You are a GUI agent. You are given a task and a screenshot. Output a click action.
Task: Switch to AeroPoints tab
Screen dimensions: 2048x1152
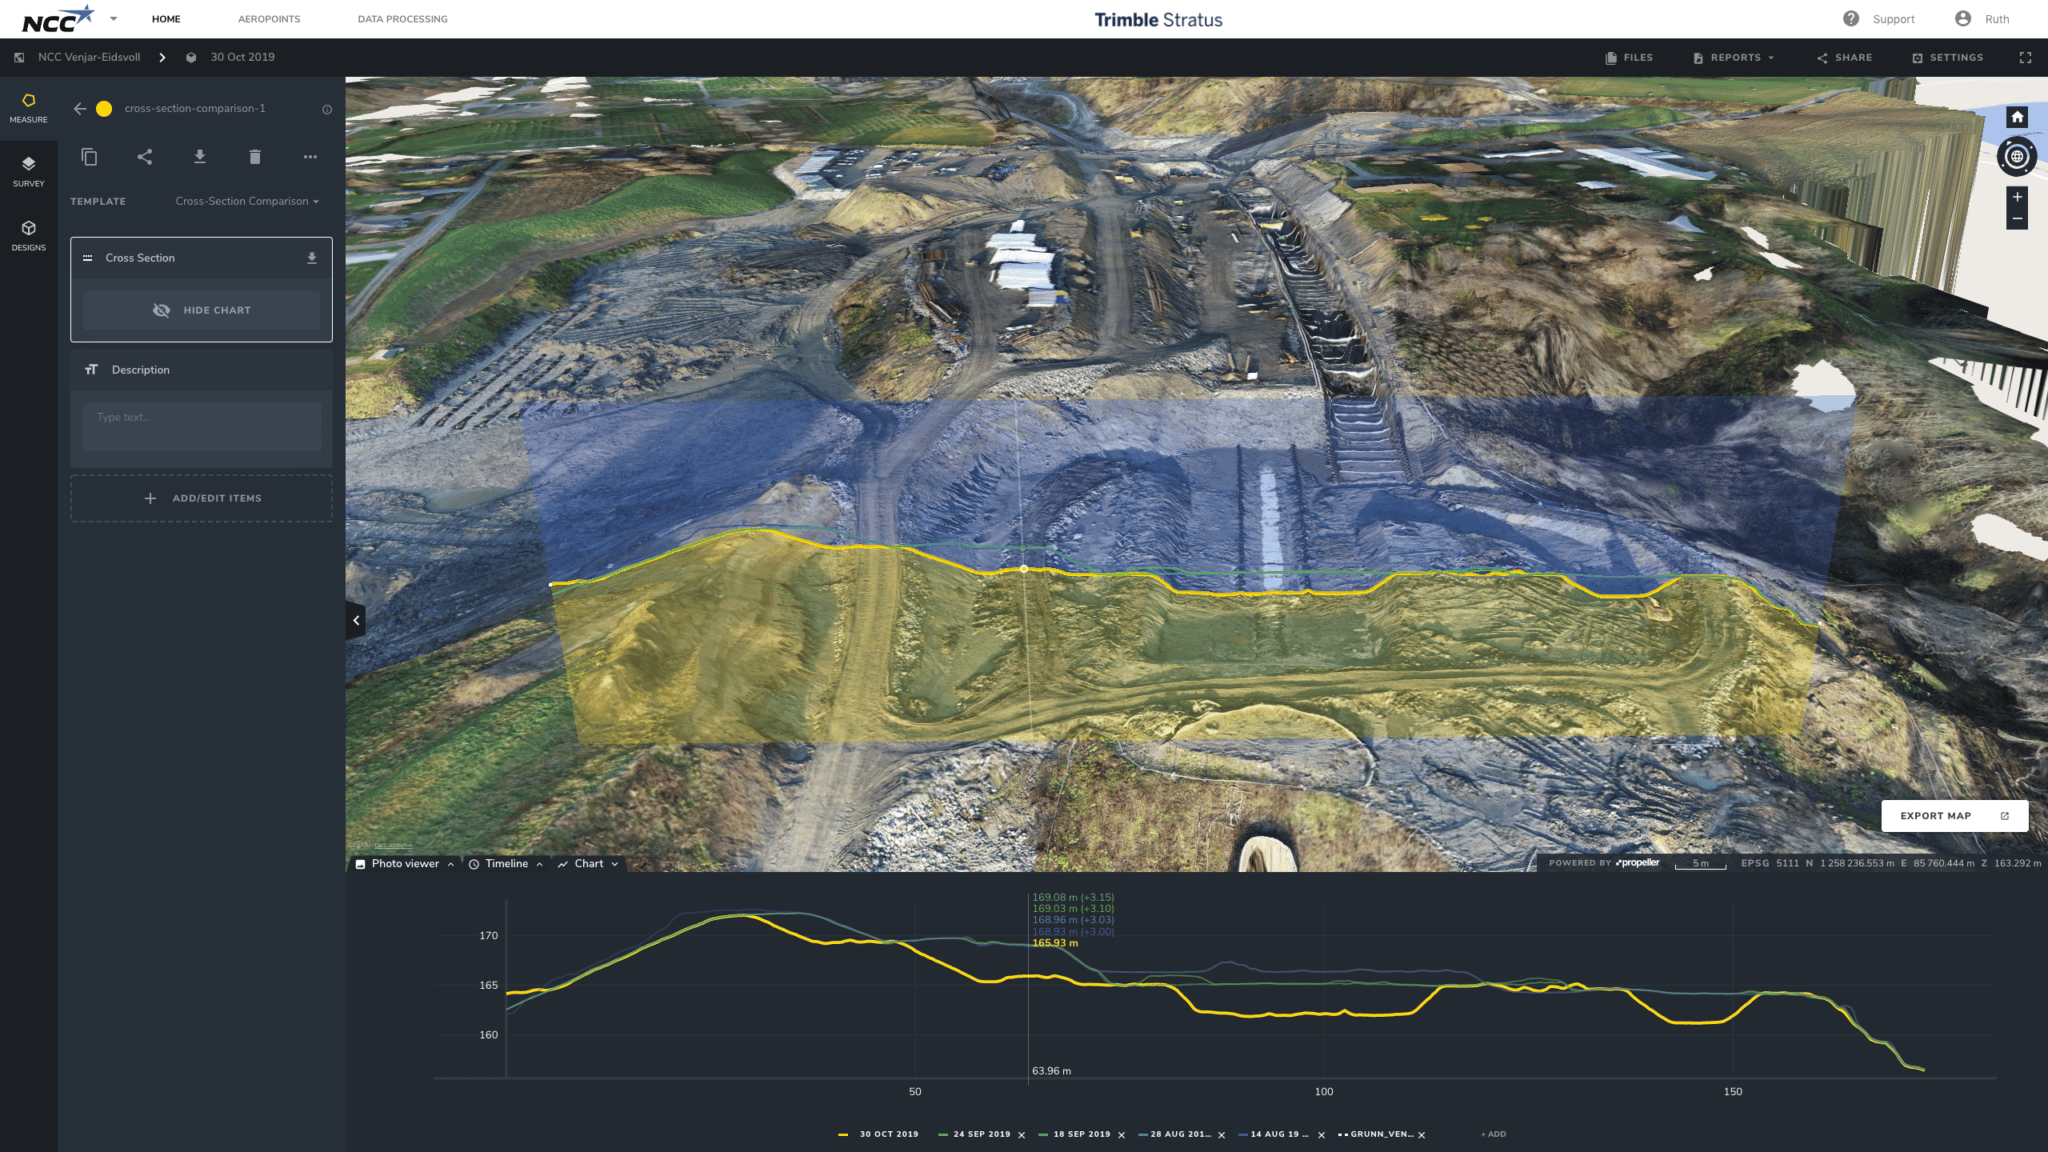pos(269,19)
